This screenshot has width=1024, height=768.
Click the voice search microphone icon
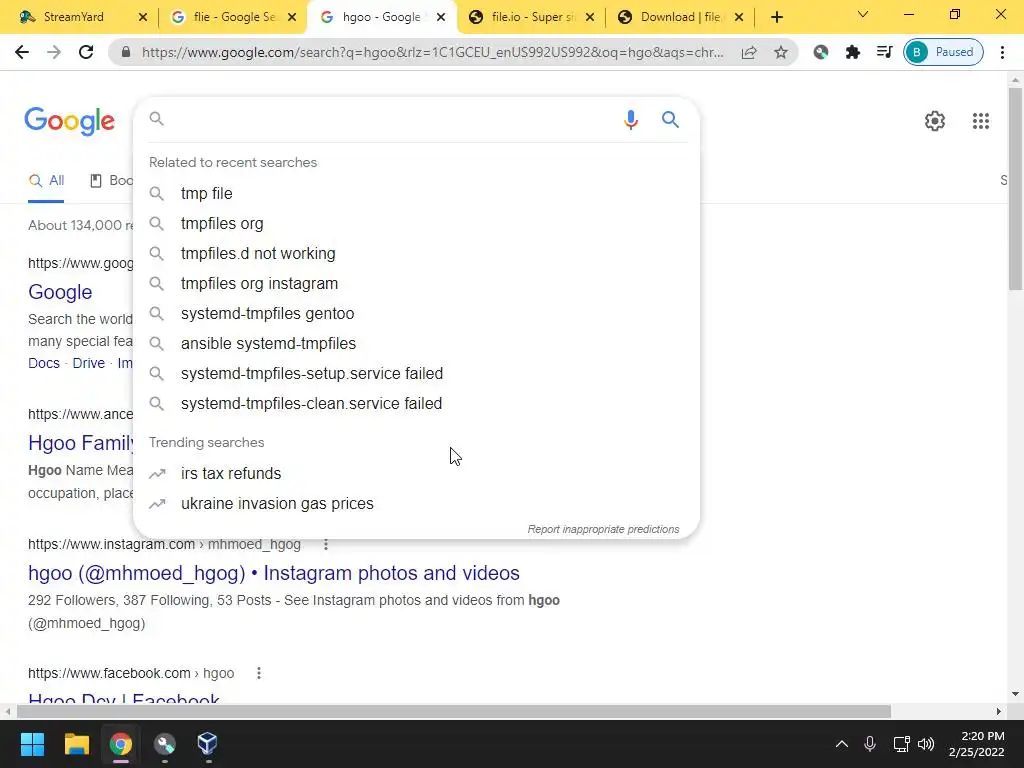630,120
